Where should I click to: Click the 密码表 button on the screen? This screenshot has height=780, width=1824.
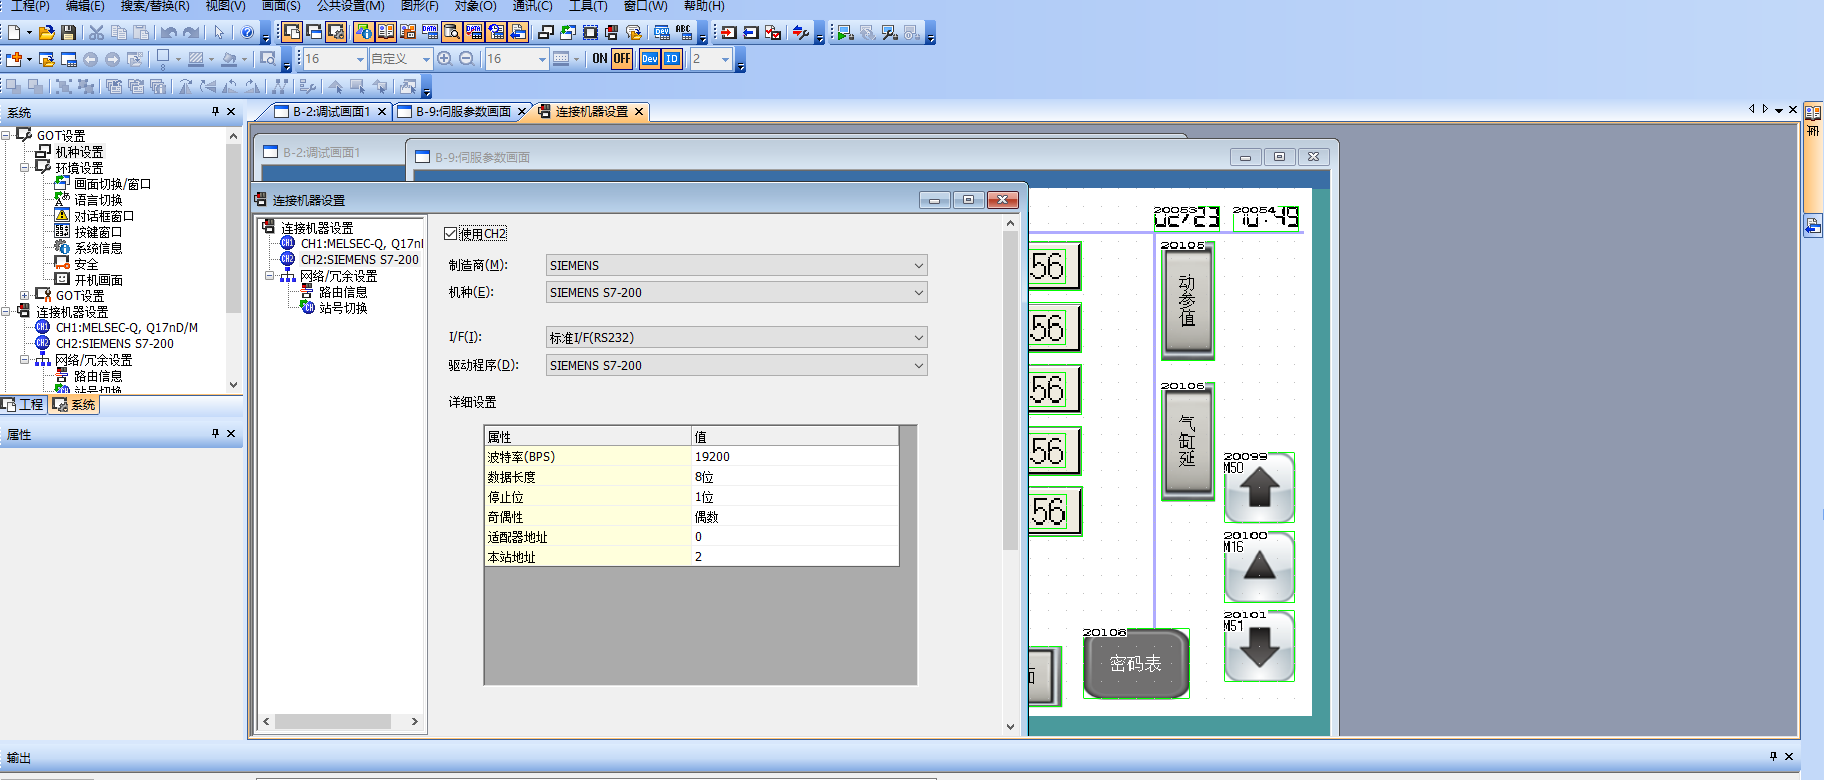tap(1136, 664)
